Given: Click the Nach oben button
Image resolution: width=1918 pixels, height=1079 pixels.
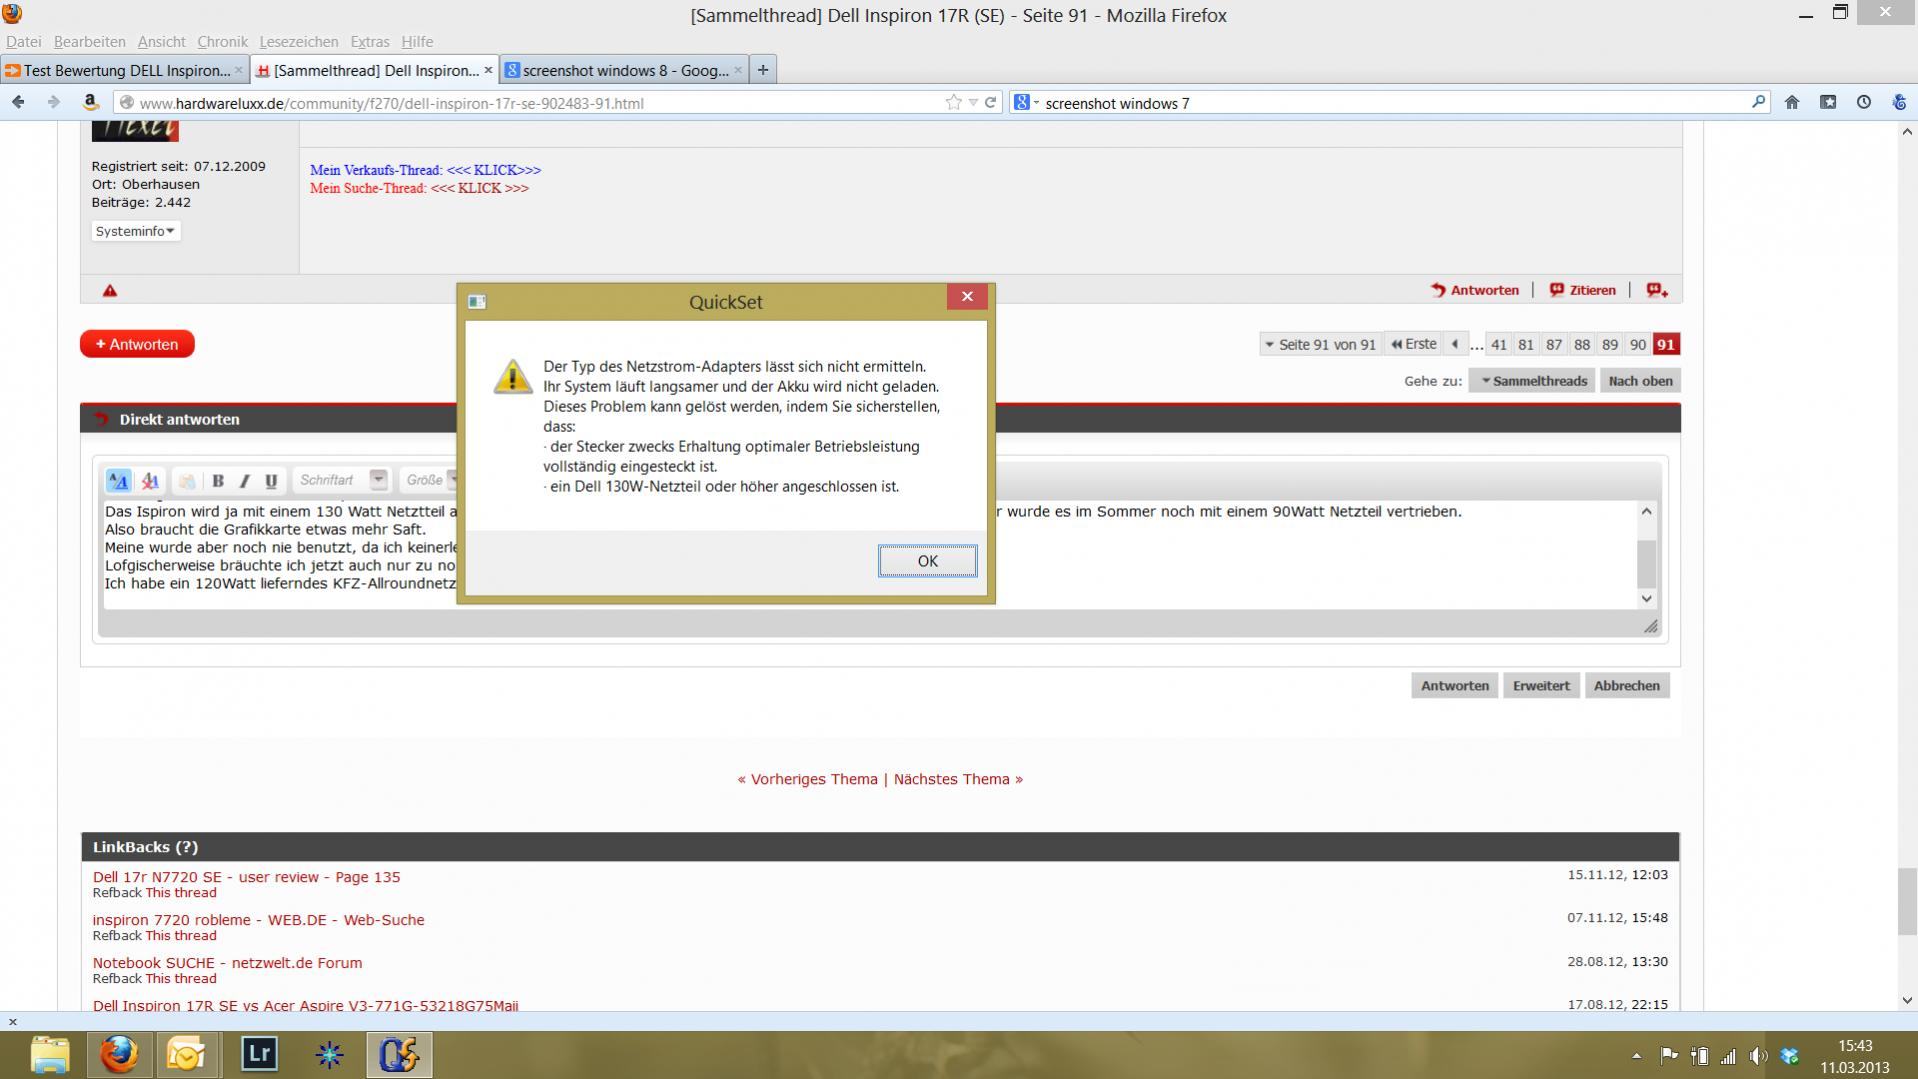Looking at the screenshot, I should tap(1640, 381).
